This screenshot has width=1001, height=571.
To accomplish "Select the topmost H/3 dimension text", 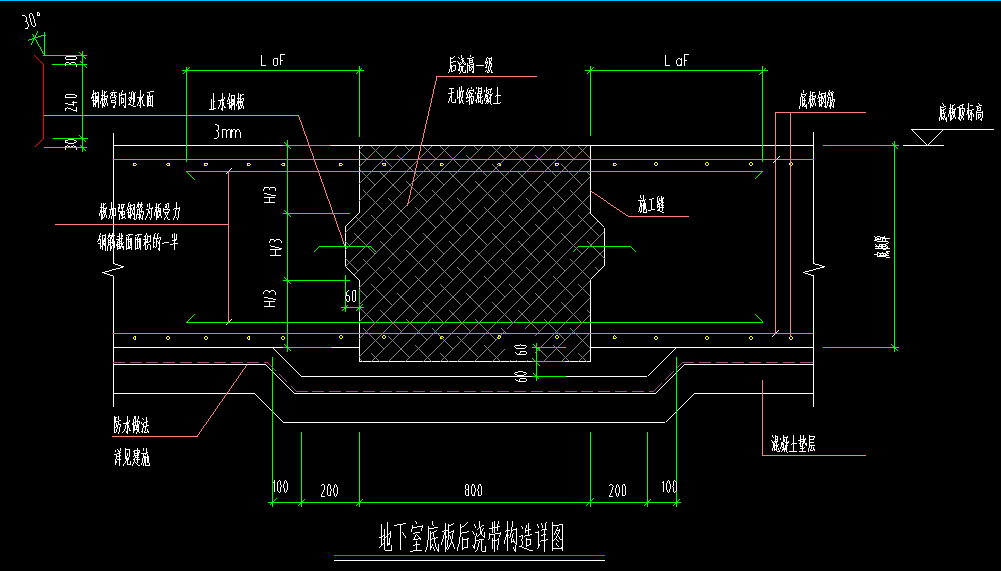I will pyautogui.click(x=271, y=195).
